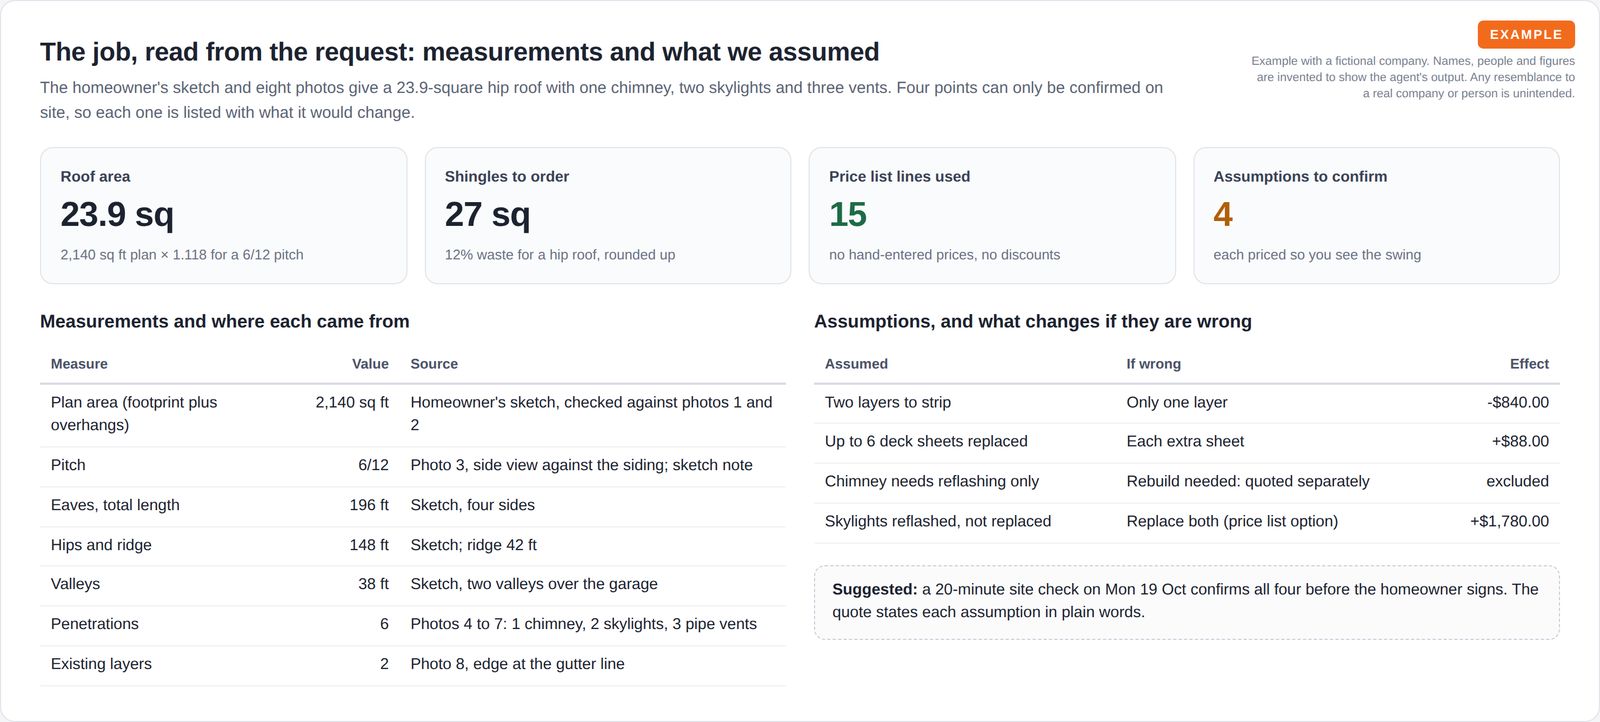Click the Measure column header
1600x722 pixels.
pyautogui.click(x=79, y=364)
